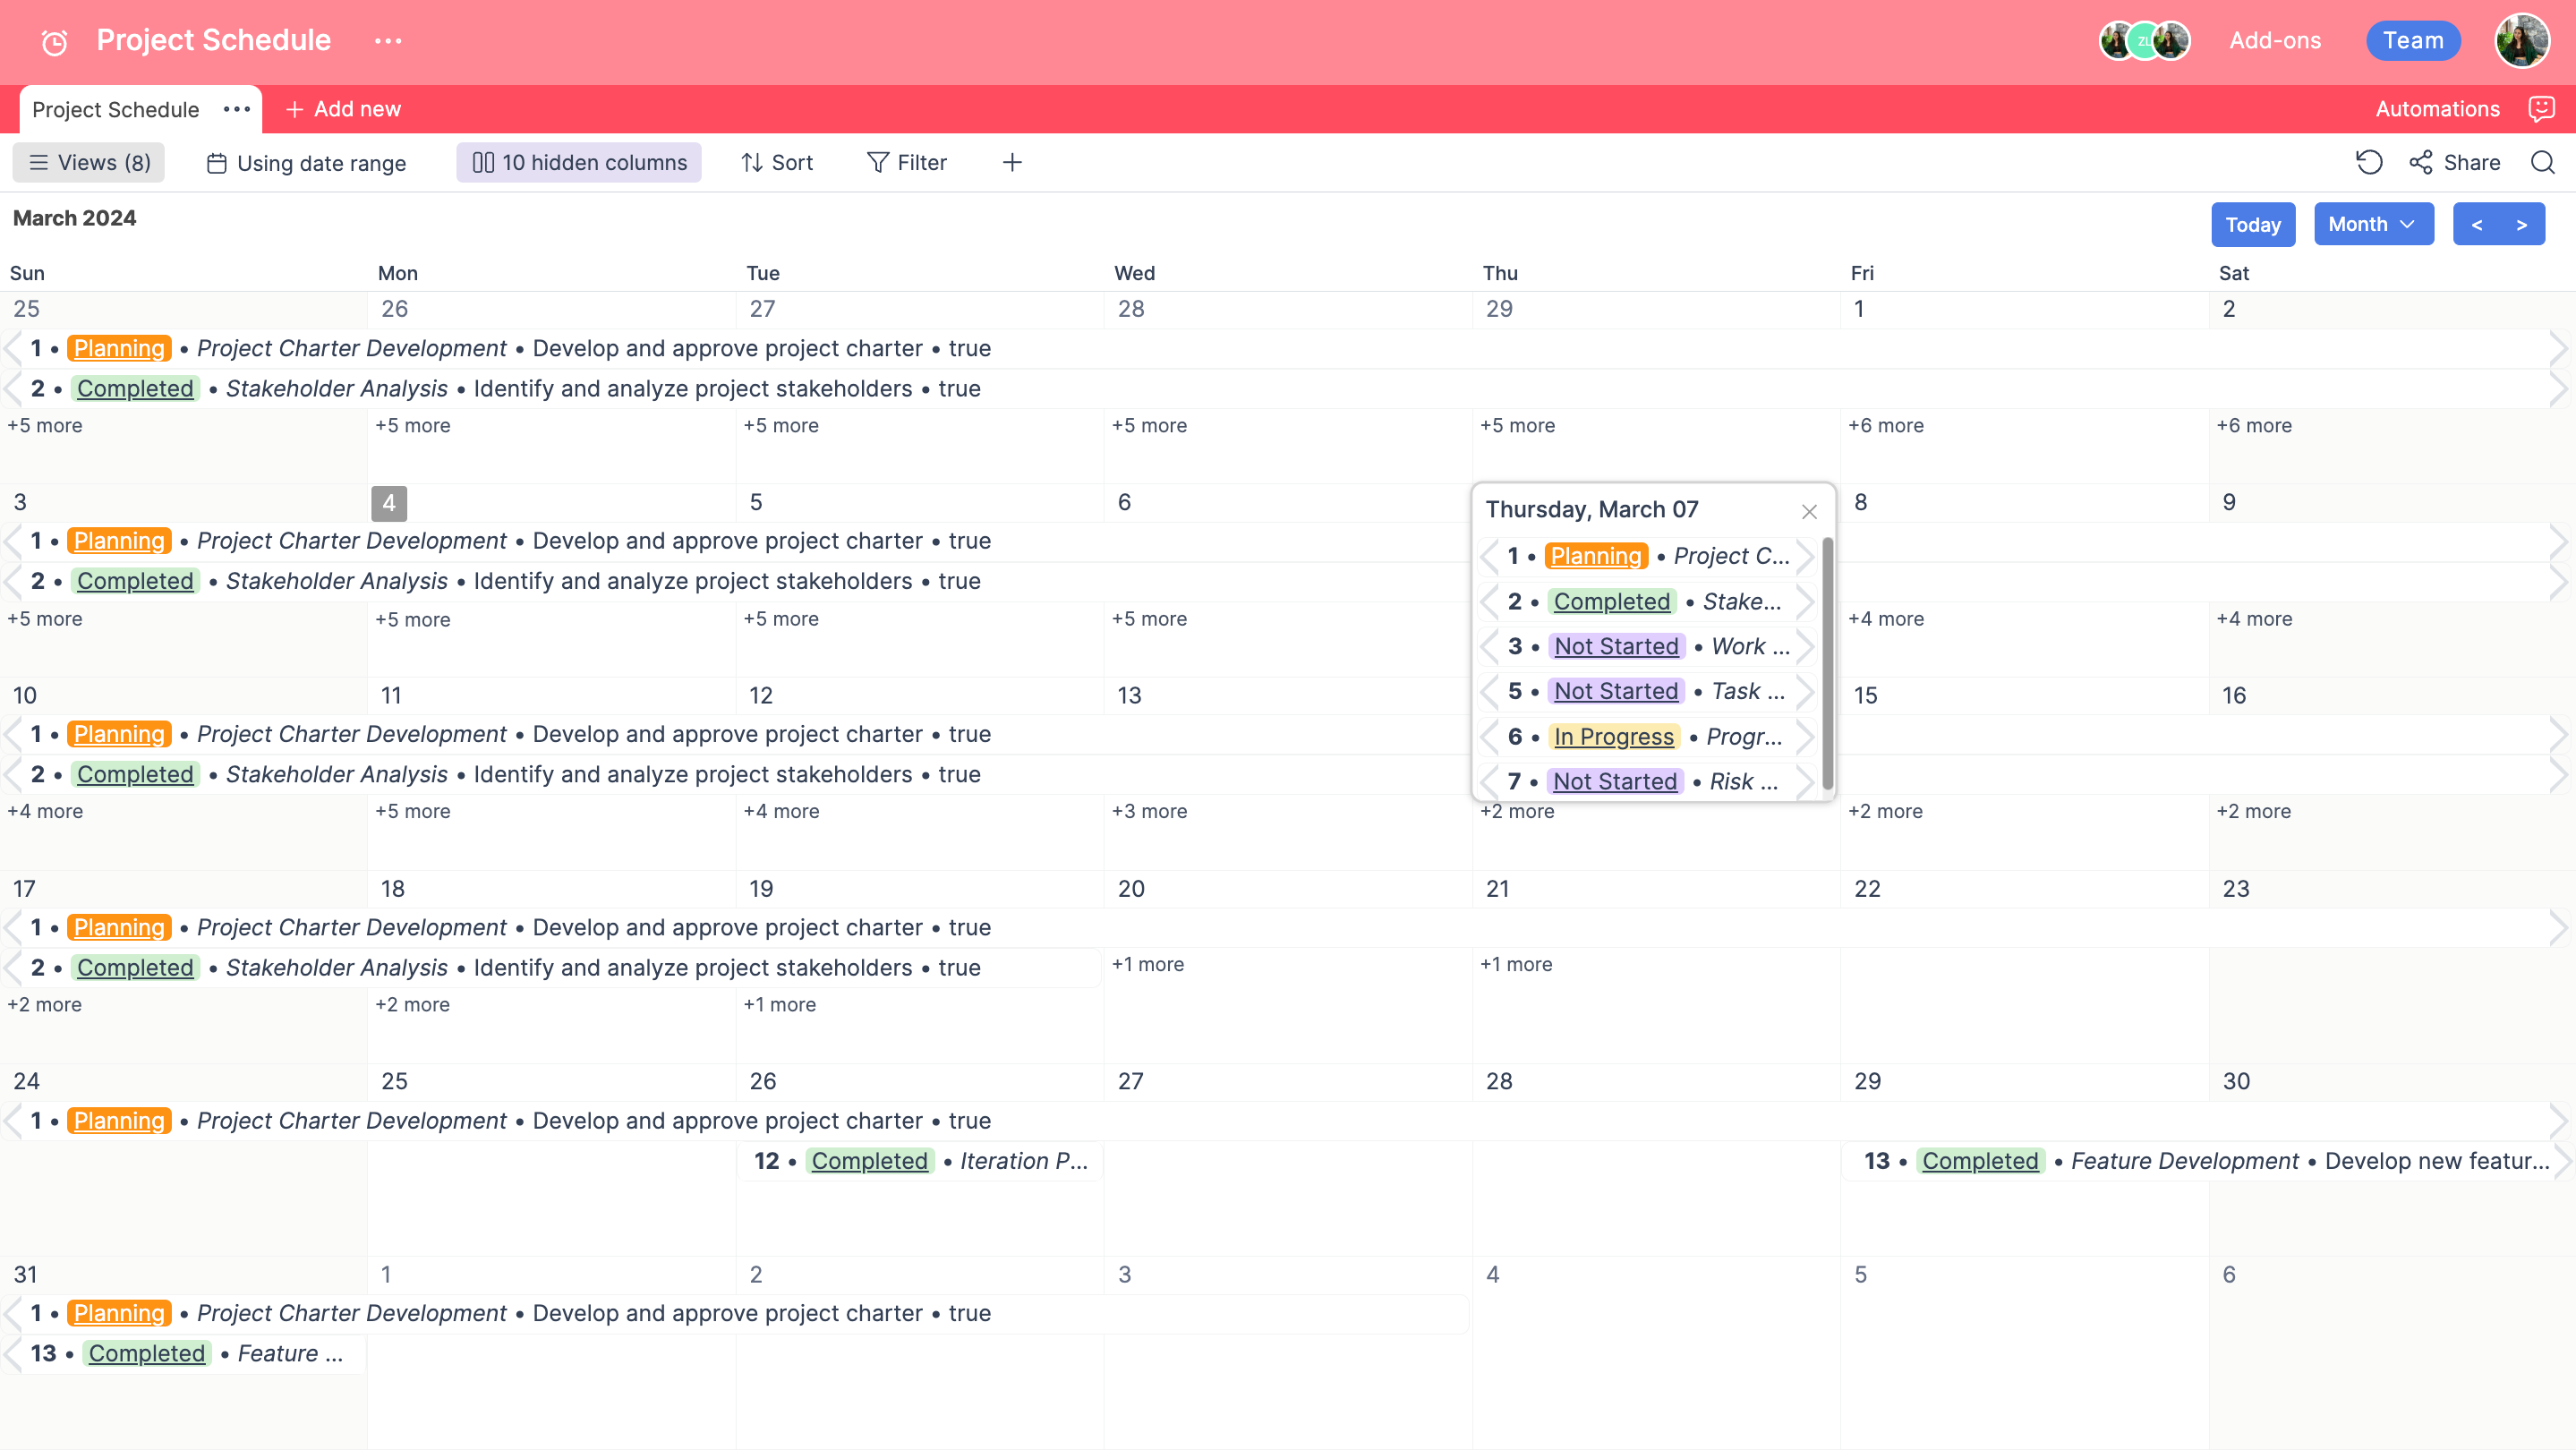The width and height of the screenshot is (2576, 1450).
Task: Toggle the Using date range filter
Action: (x=308, y=163)
